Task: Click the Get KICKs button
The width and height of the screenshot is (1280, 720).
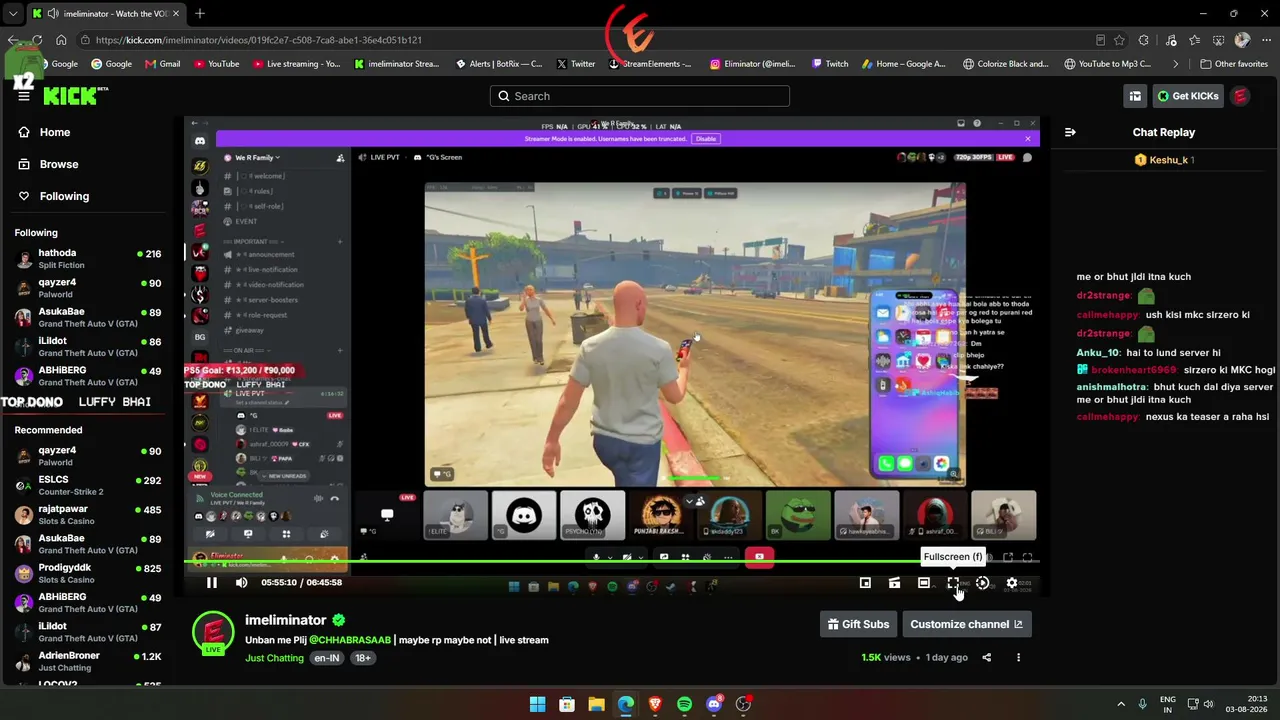Action: pyautogui.click(x=1187, y=96)
